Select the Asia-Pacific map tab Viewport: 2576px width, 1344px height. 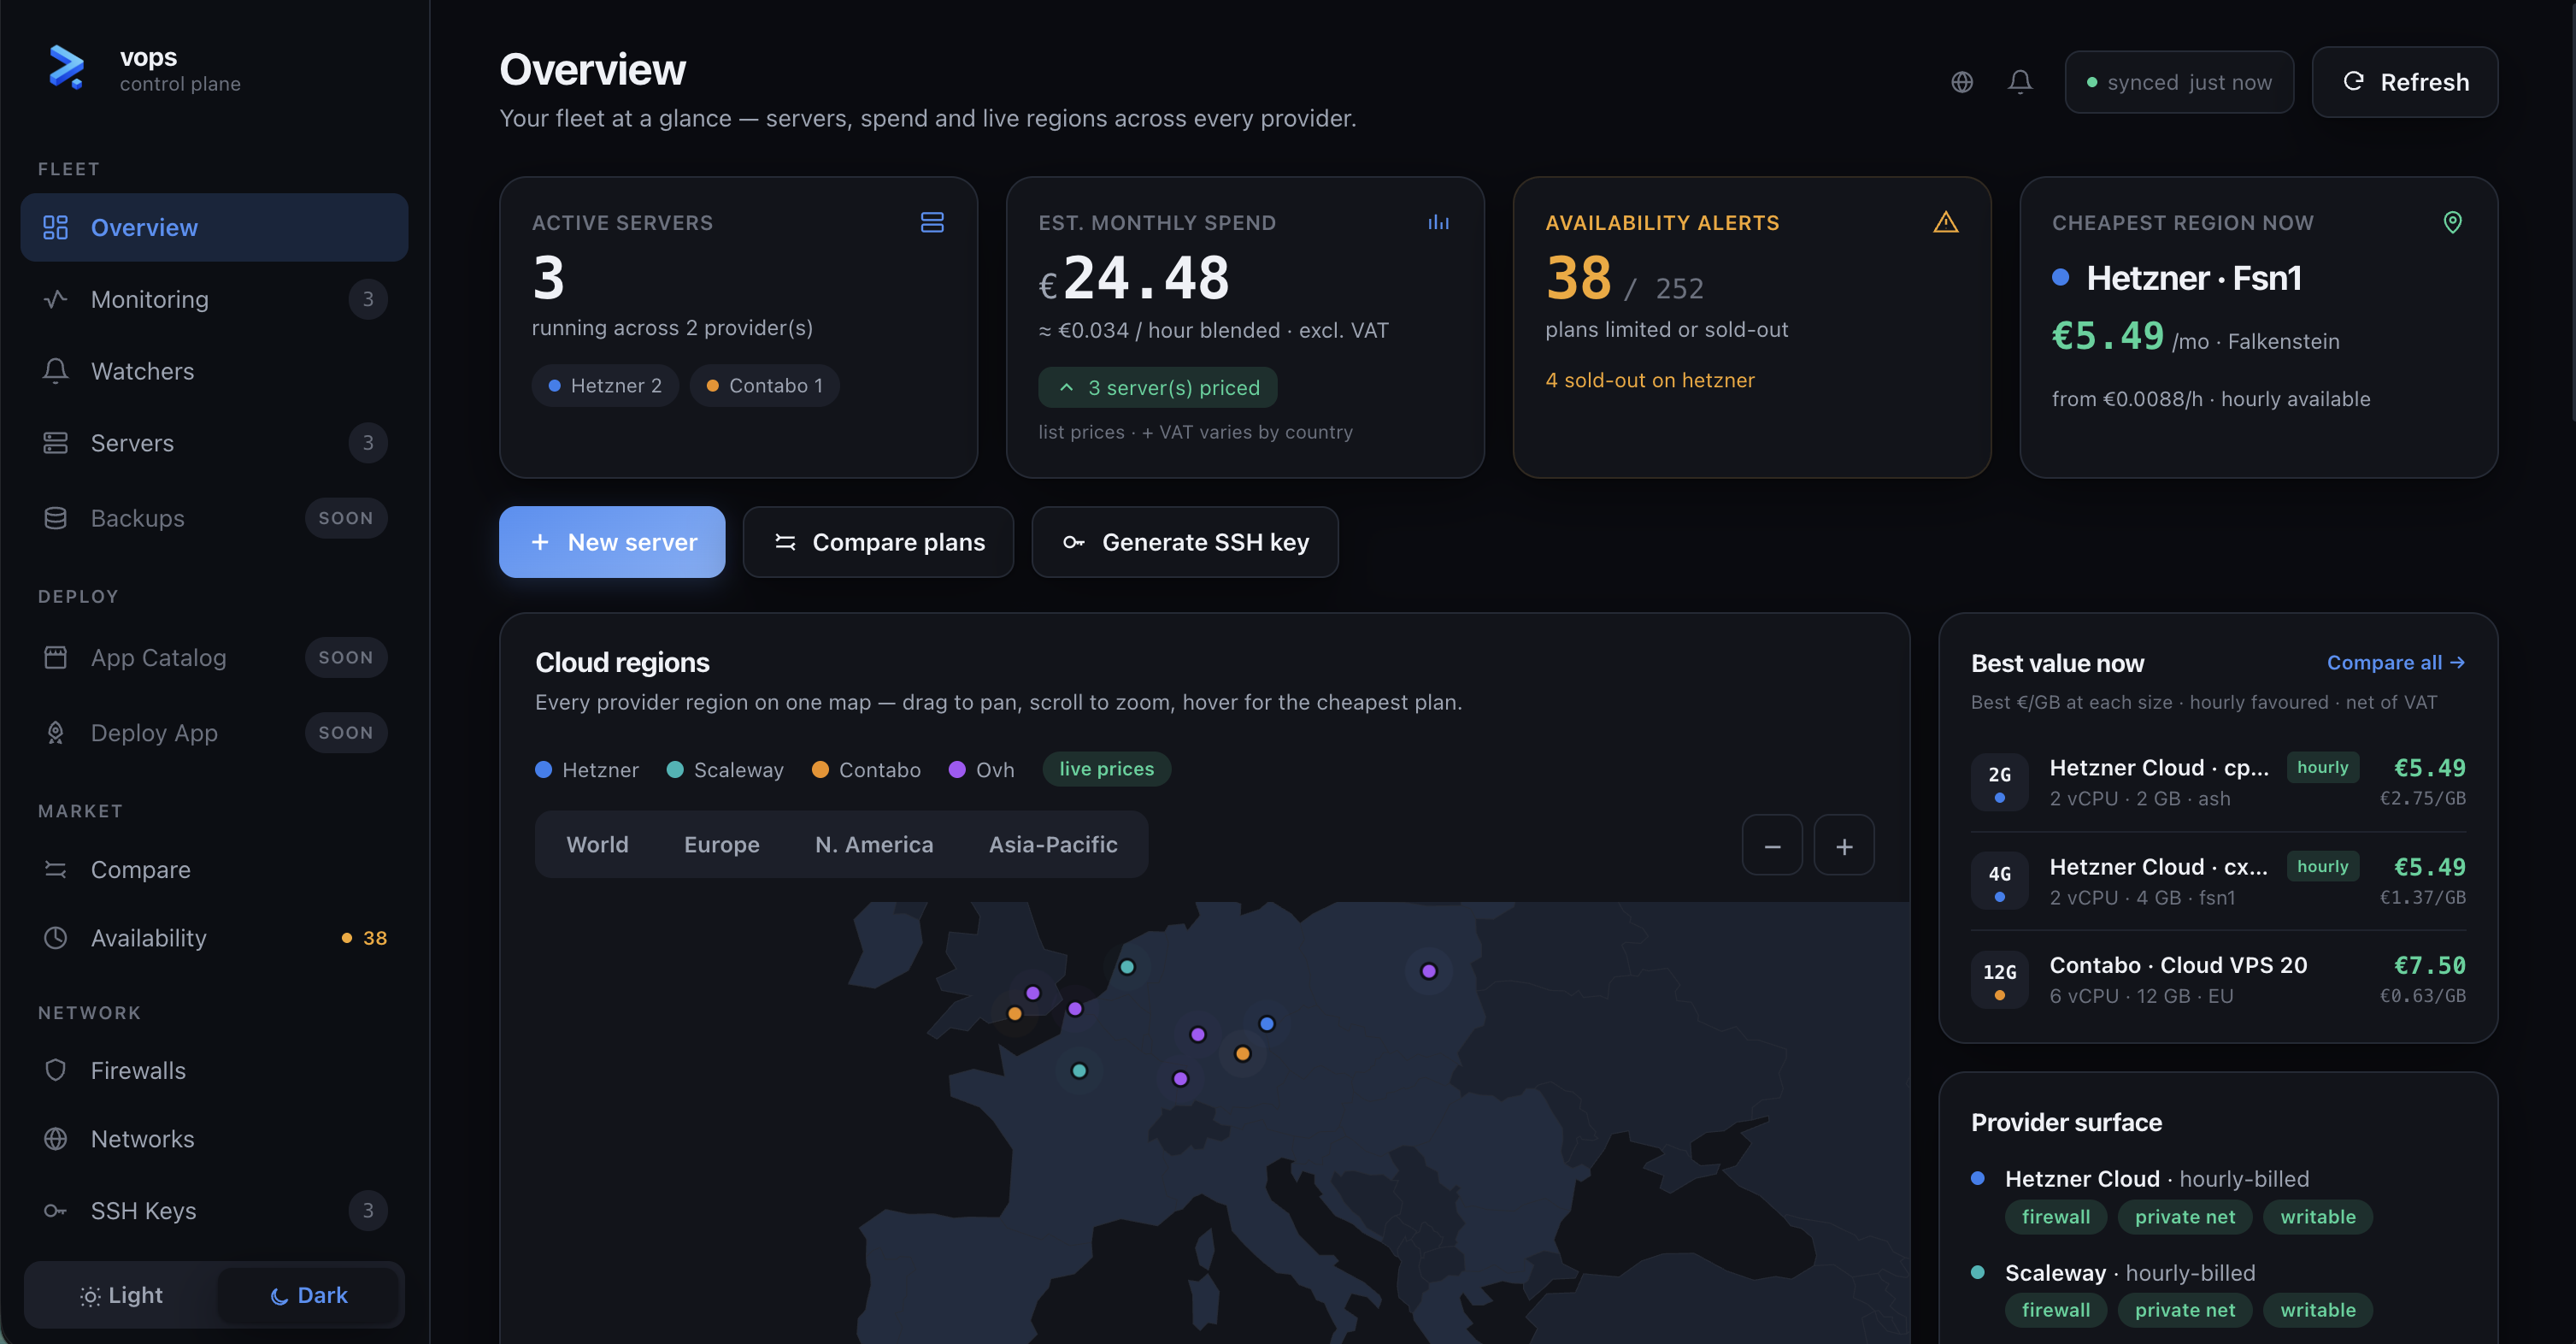pos(1053,845)
